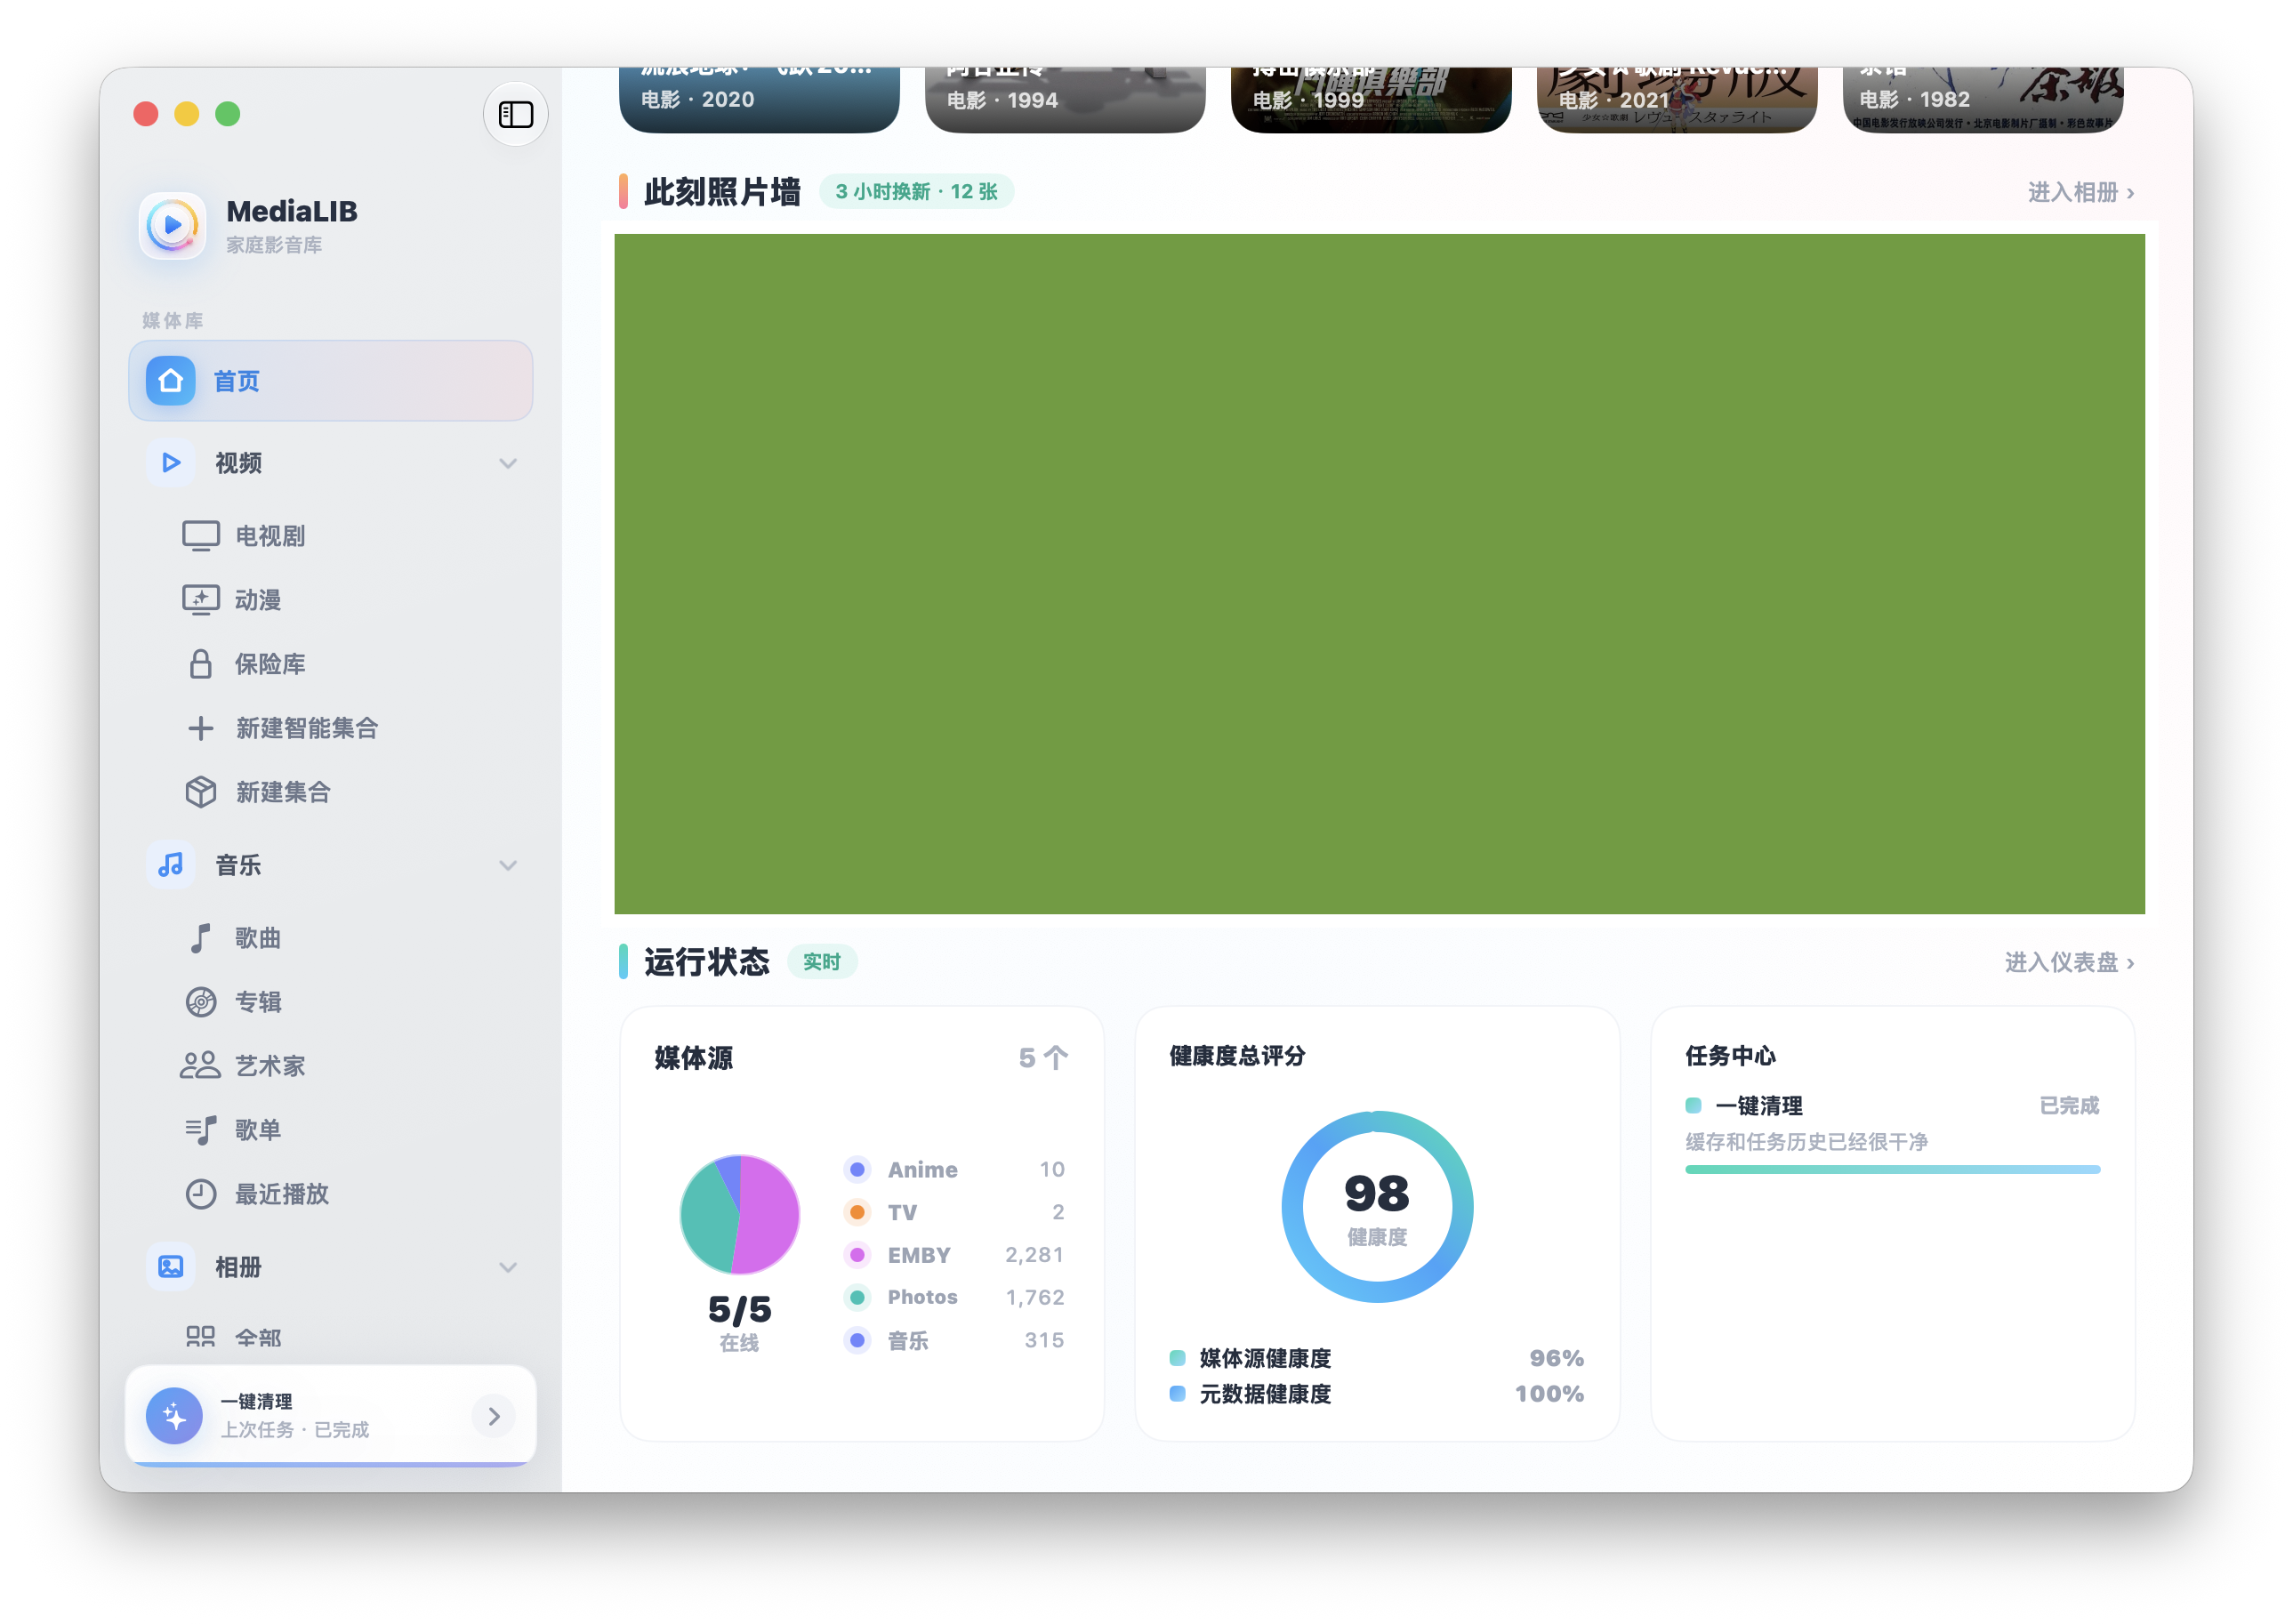Go to 首页 in the sidebar

[x=330, y=381]
